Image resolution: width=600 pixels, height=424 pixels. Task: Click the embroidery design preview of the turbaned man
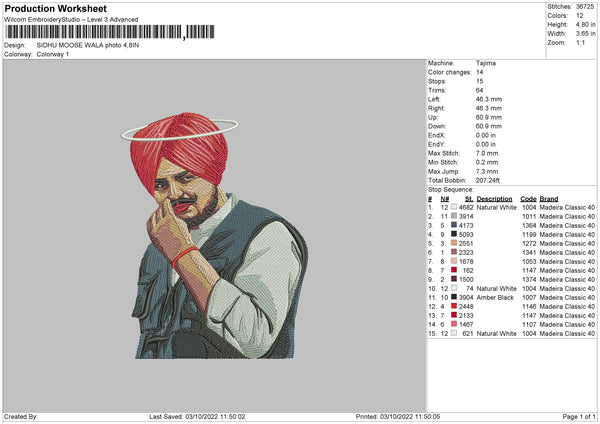point(214,235)
